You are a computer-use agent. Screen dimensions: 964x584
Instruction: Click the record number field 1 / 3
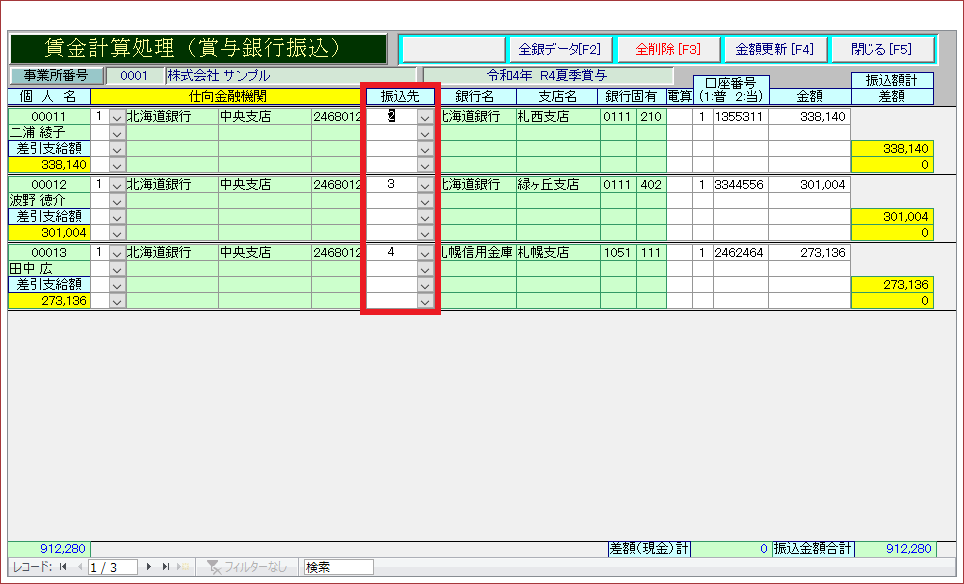click(113, 567)
